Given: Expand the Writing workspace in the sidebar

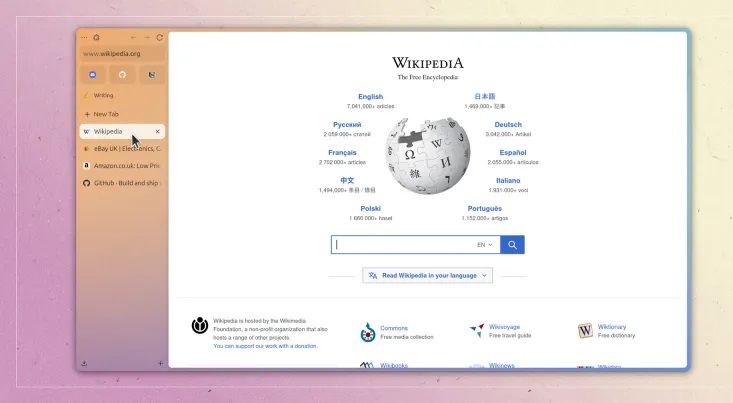Looking at the screenshot, I should (x=103, y=96).
